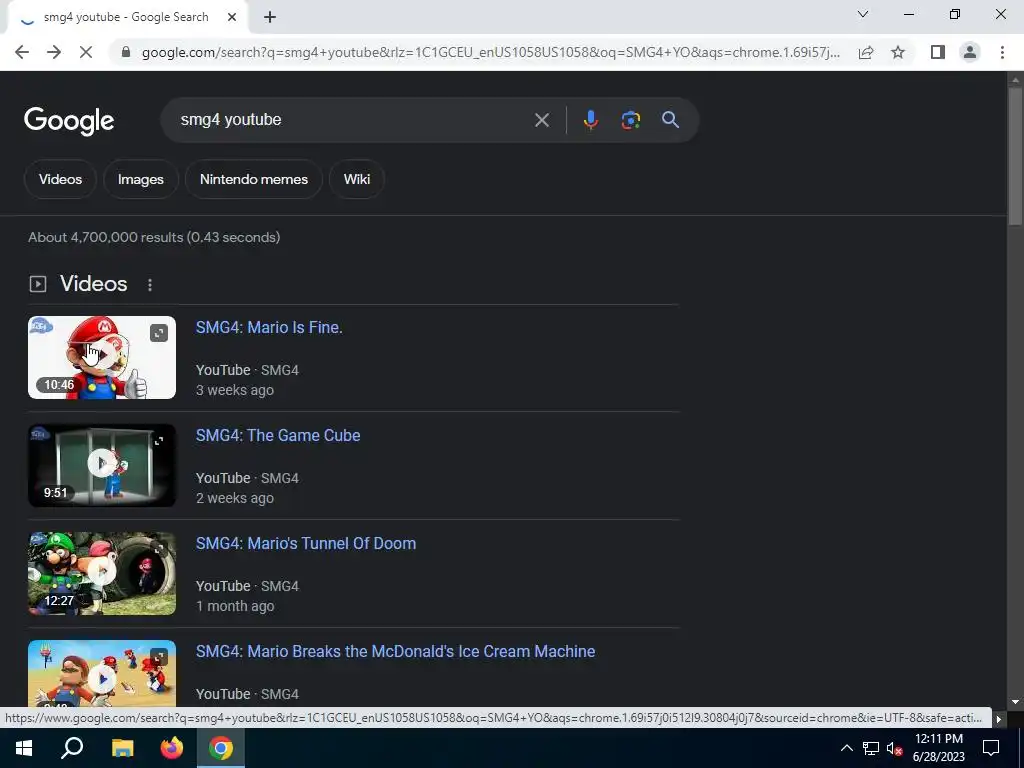Open the muted volume tray icon
Screen dimensions: 1024x768
(895, 748)
